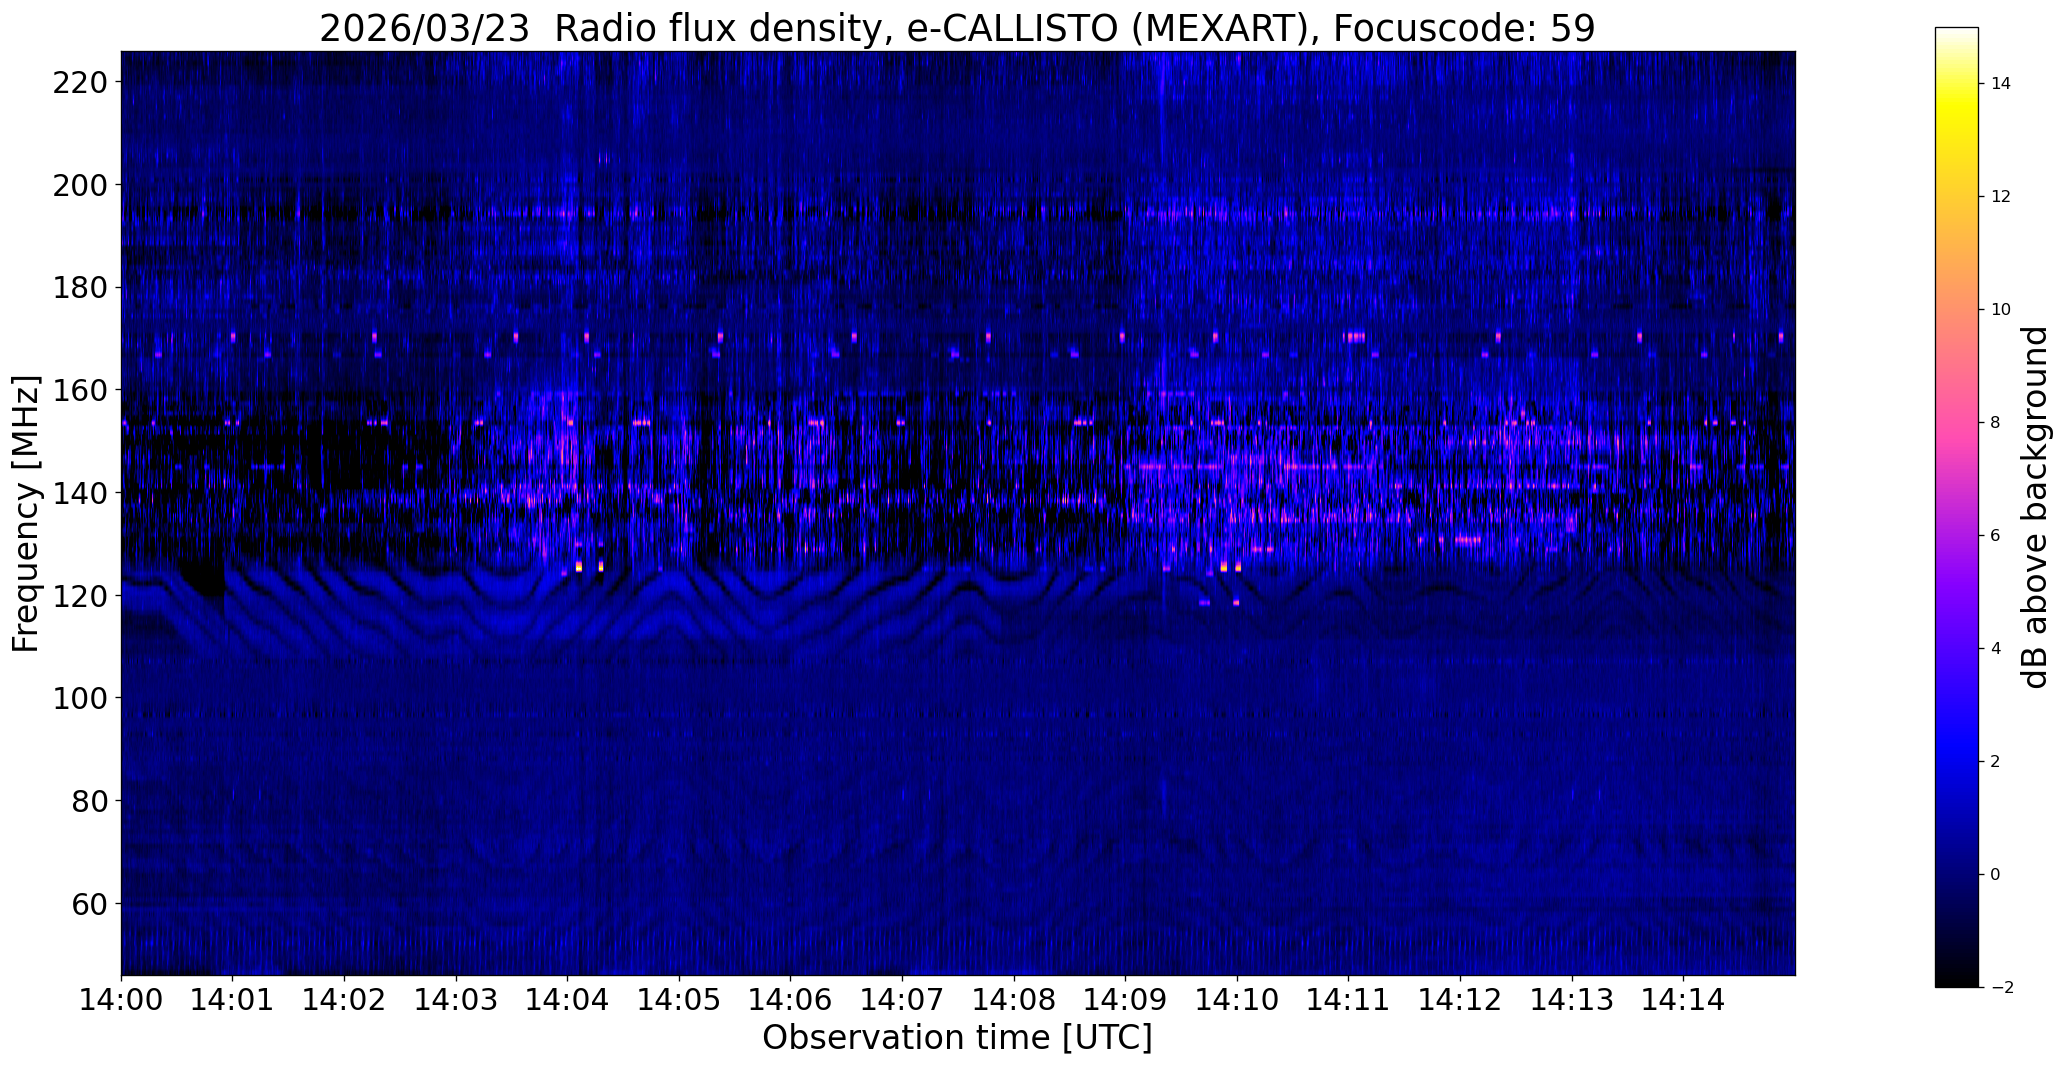Click the 'Observation time [UTC]' x-axis label
The height and width of the screenshot is (1067, 2066).
click(x=957, y=1038)
